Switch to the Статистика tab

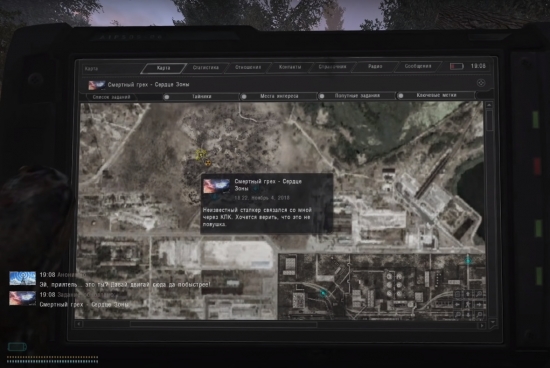206,67
